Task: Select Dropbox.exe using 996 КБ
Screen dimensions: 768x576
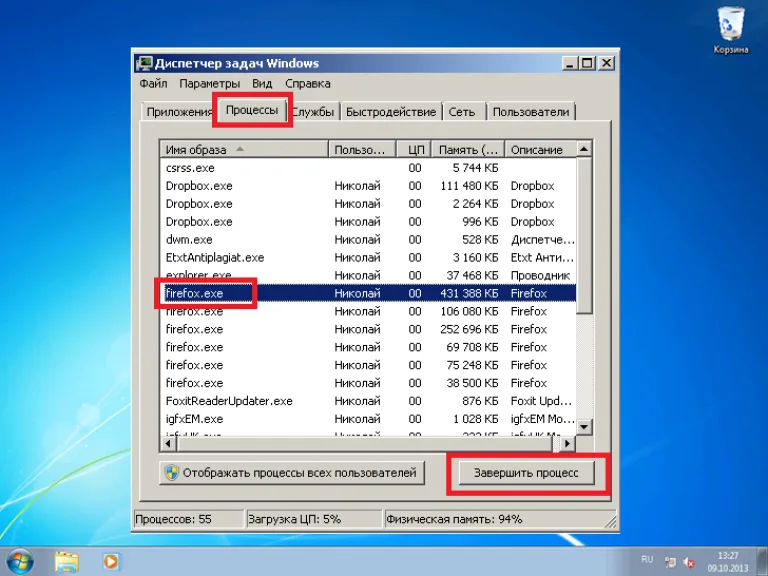Action: 368,222
